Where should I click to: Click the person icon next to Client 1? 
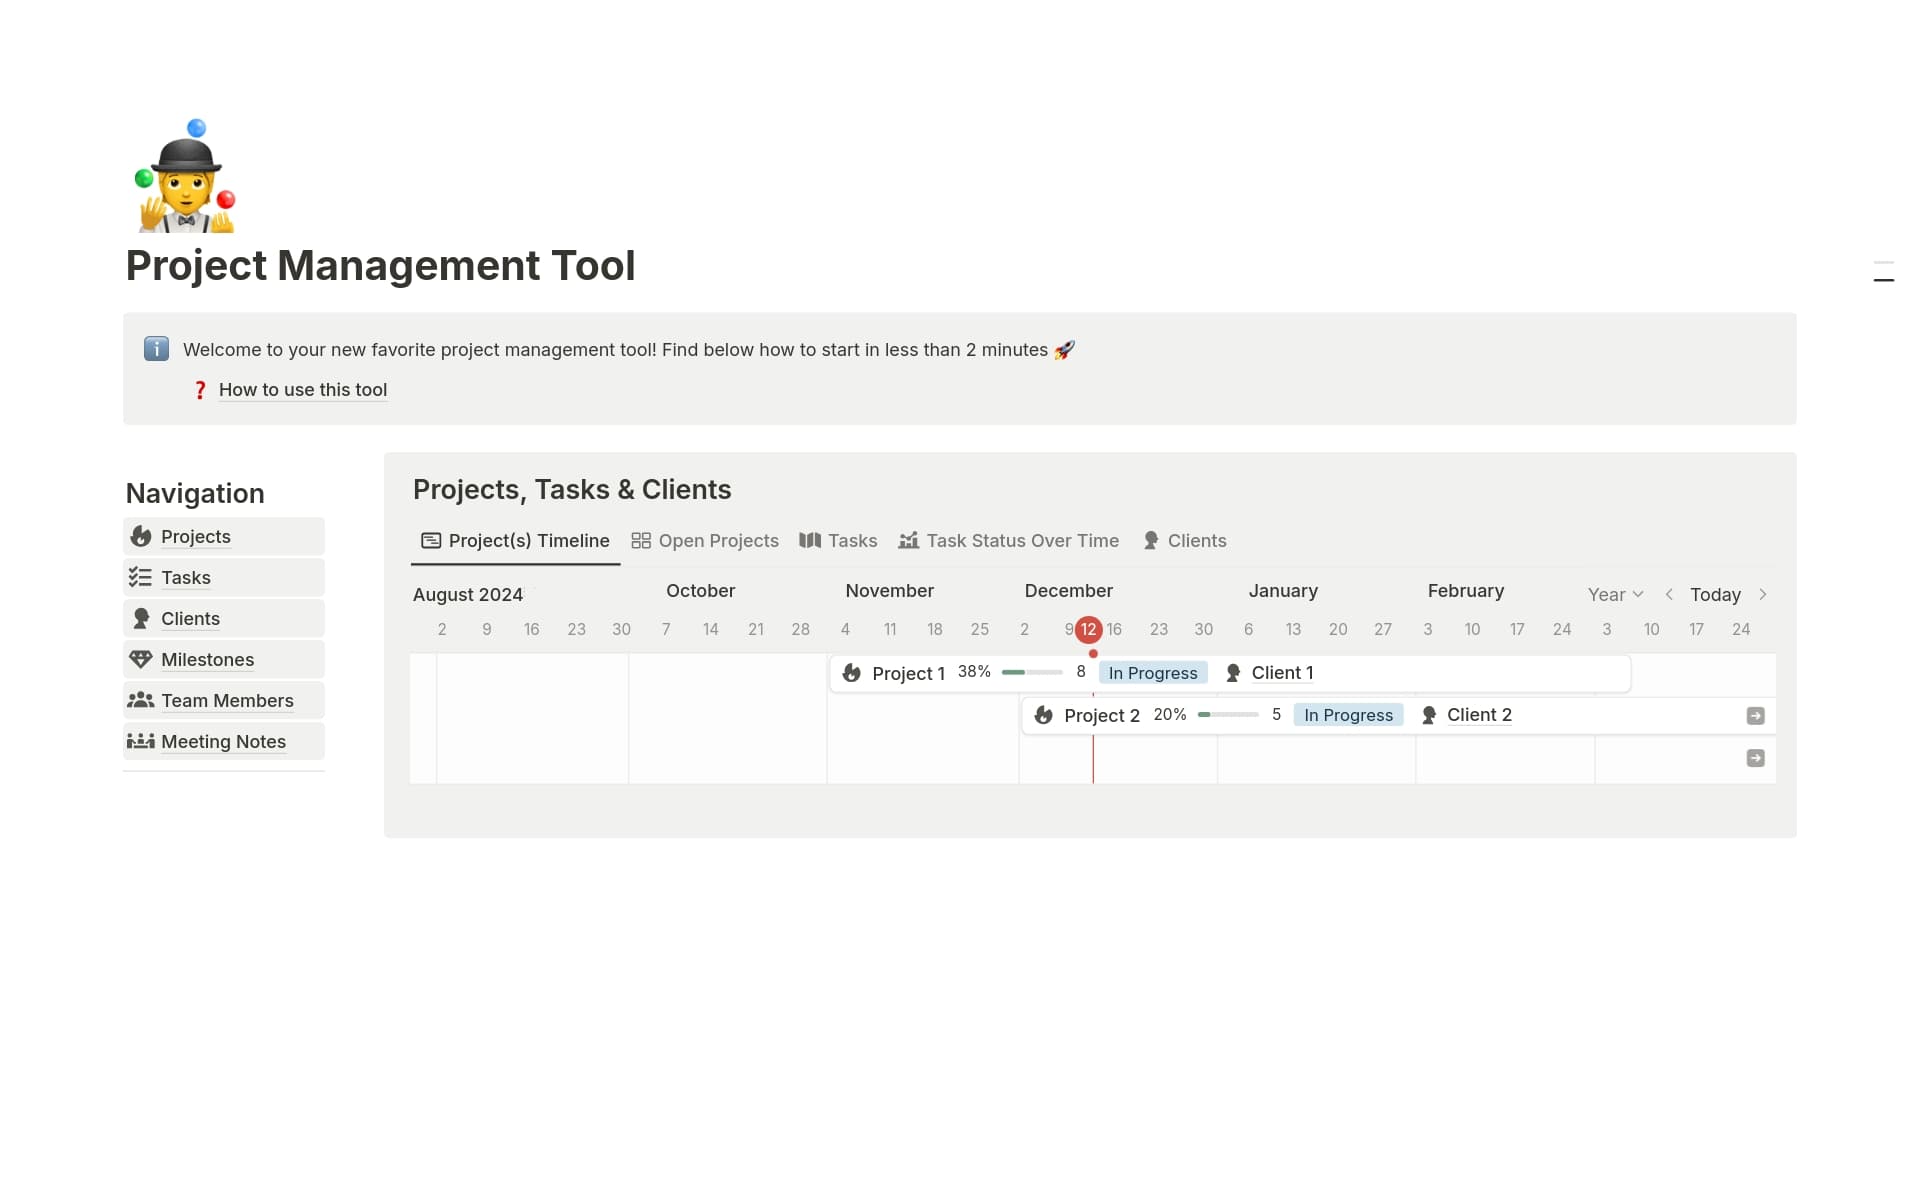(1233, 673)
